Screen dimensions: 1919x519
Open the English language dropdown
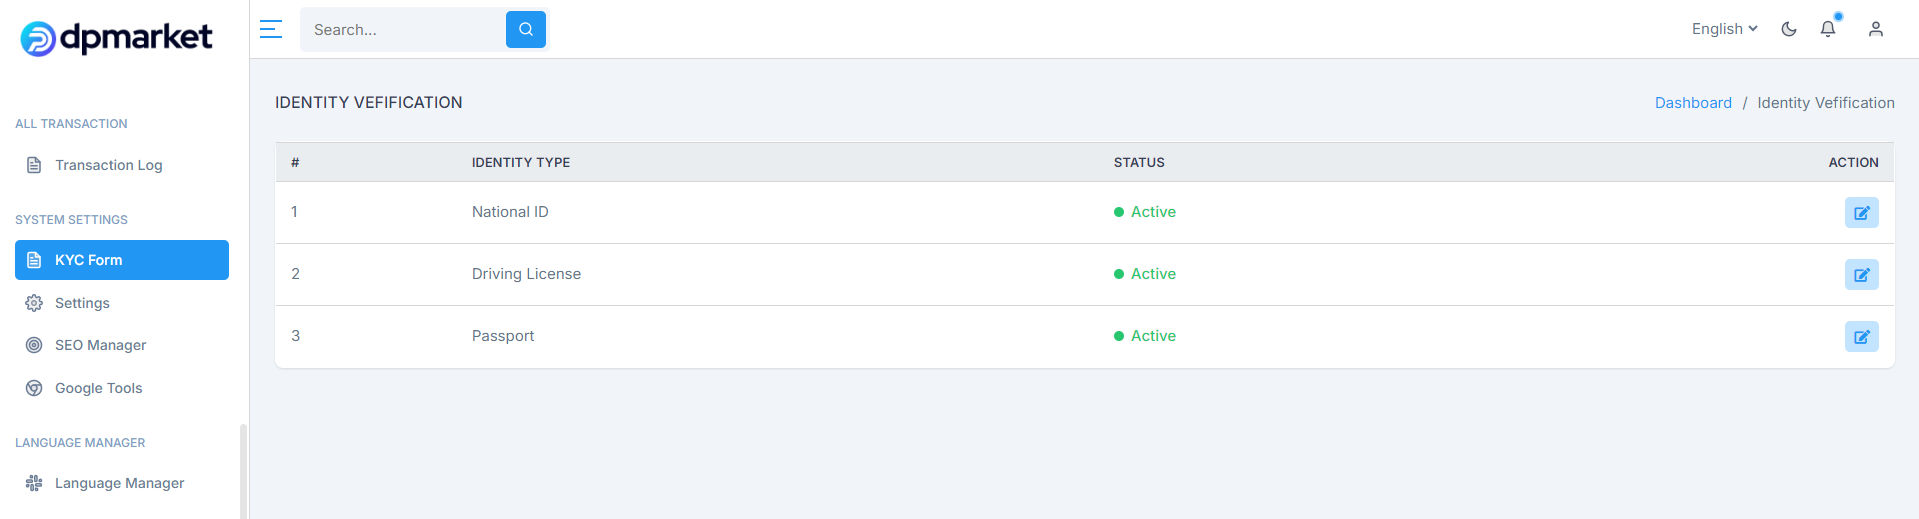coord(1724,29)
